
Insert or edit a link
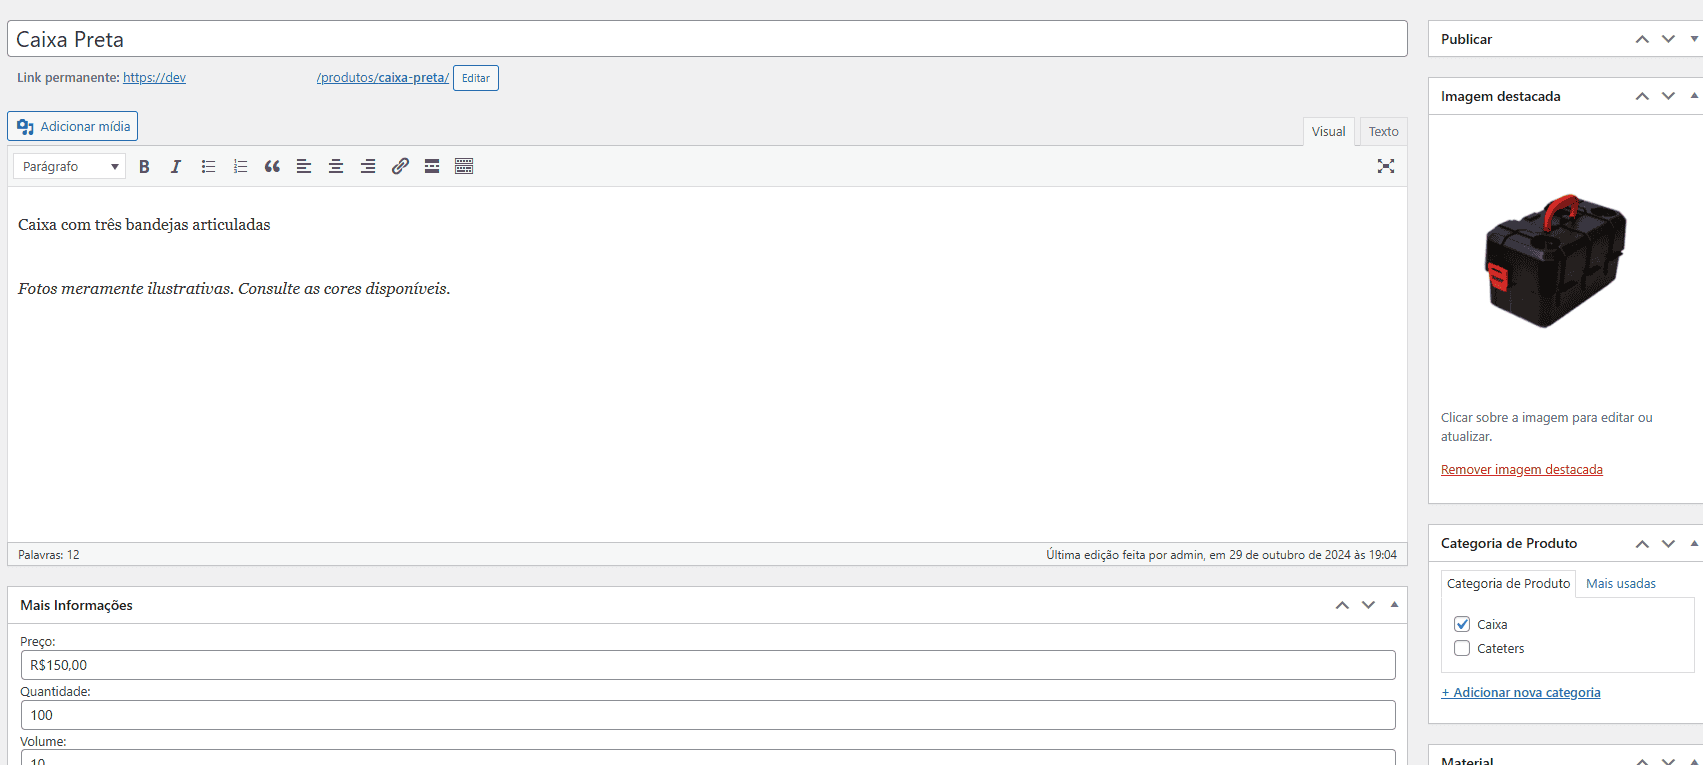coord(400,167)
